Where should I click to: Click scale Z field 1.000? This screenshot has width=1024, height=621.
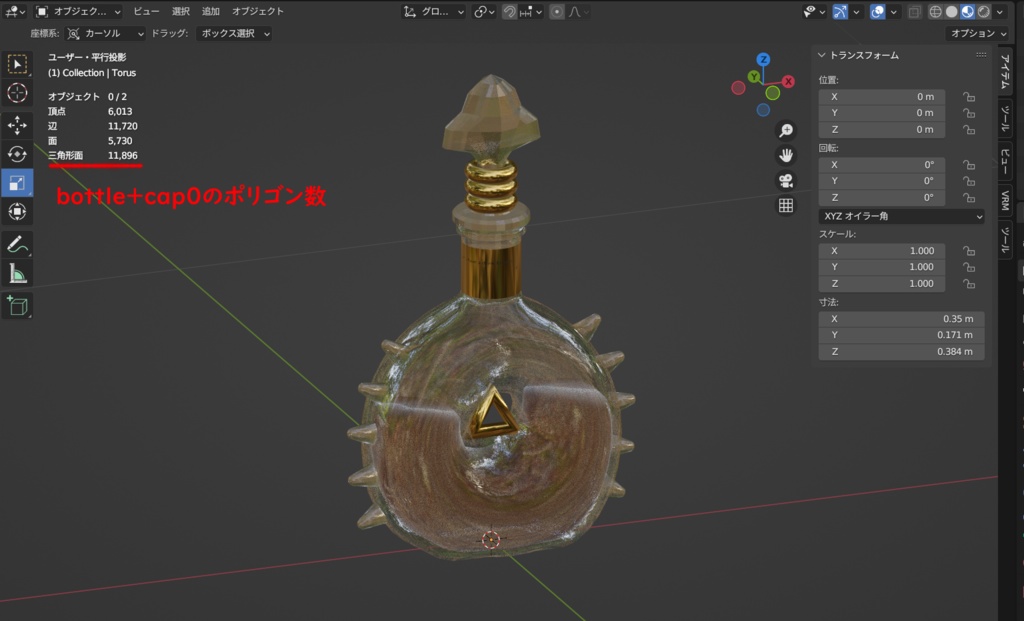(882, 283)
